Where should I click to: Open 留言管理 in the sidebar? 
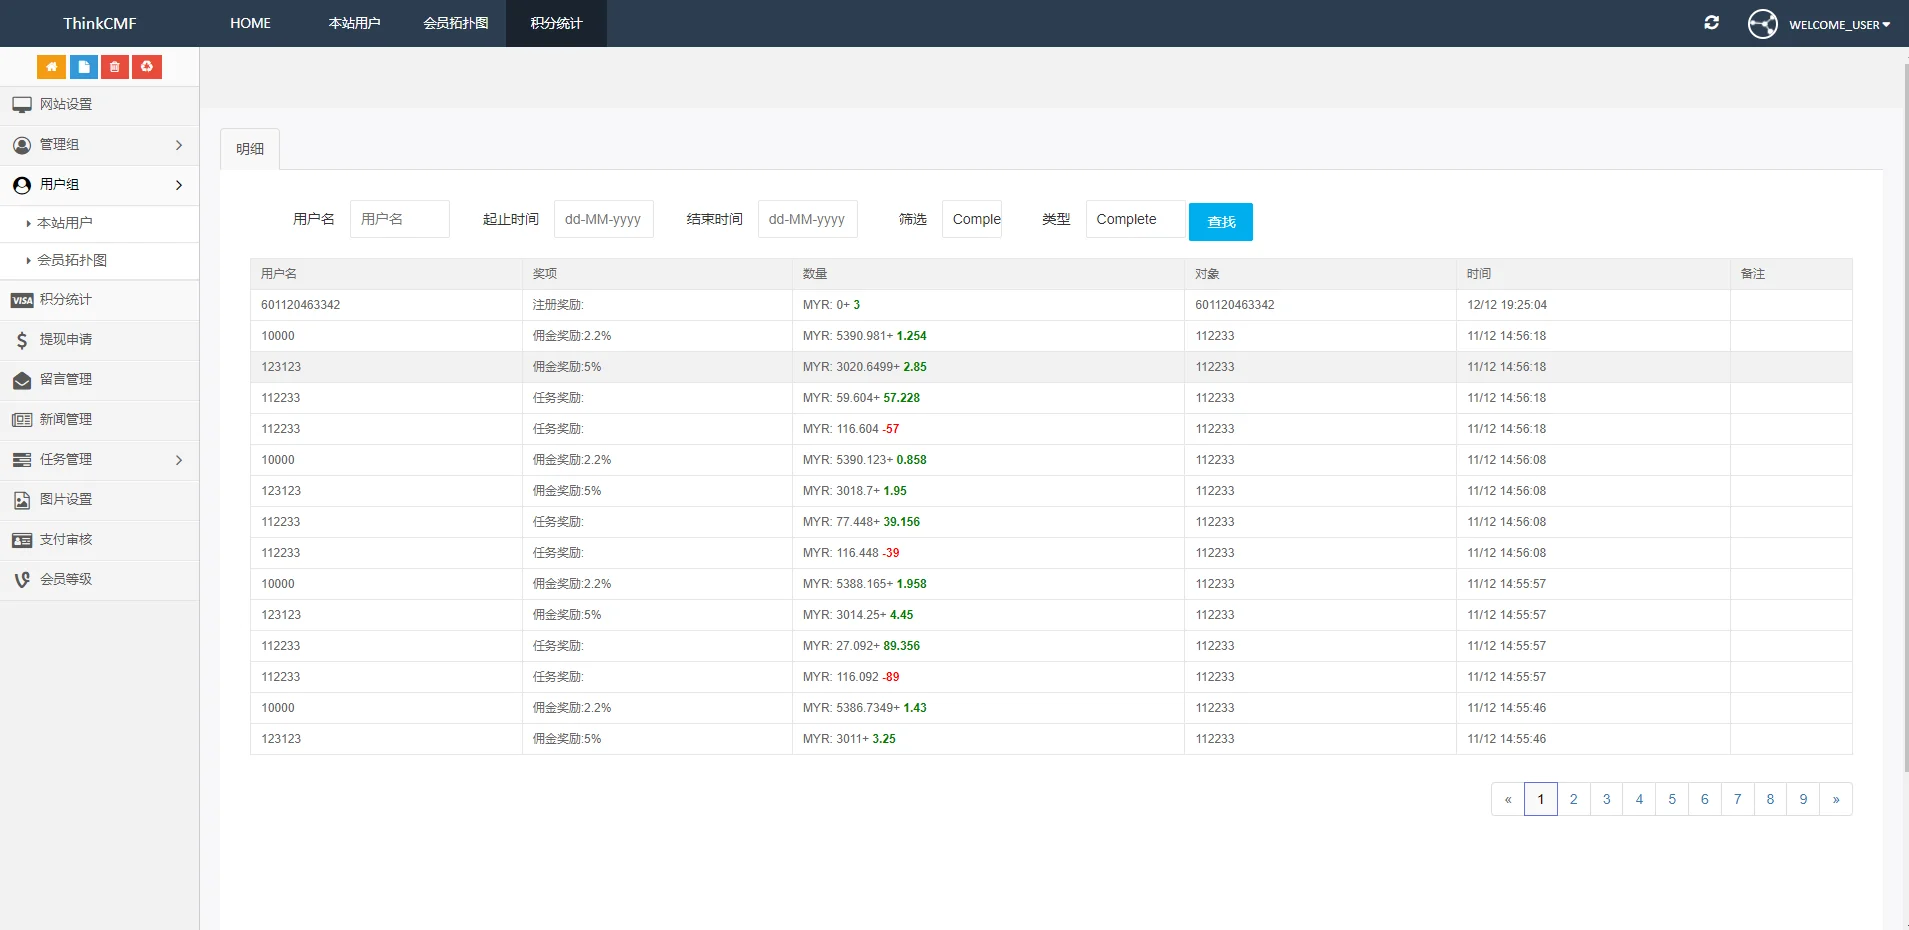66,380
